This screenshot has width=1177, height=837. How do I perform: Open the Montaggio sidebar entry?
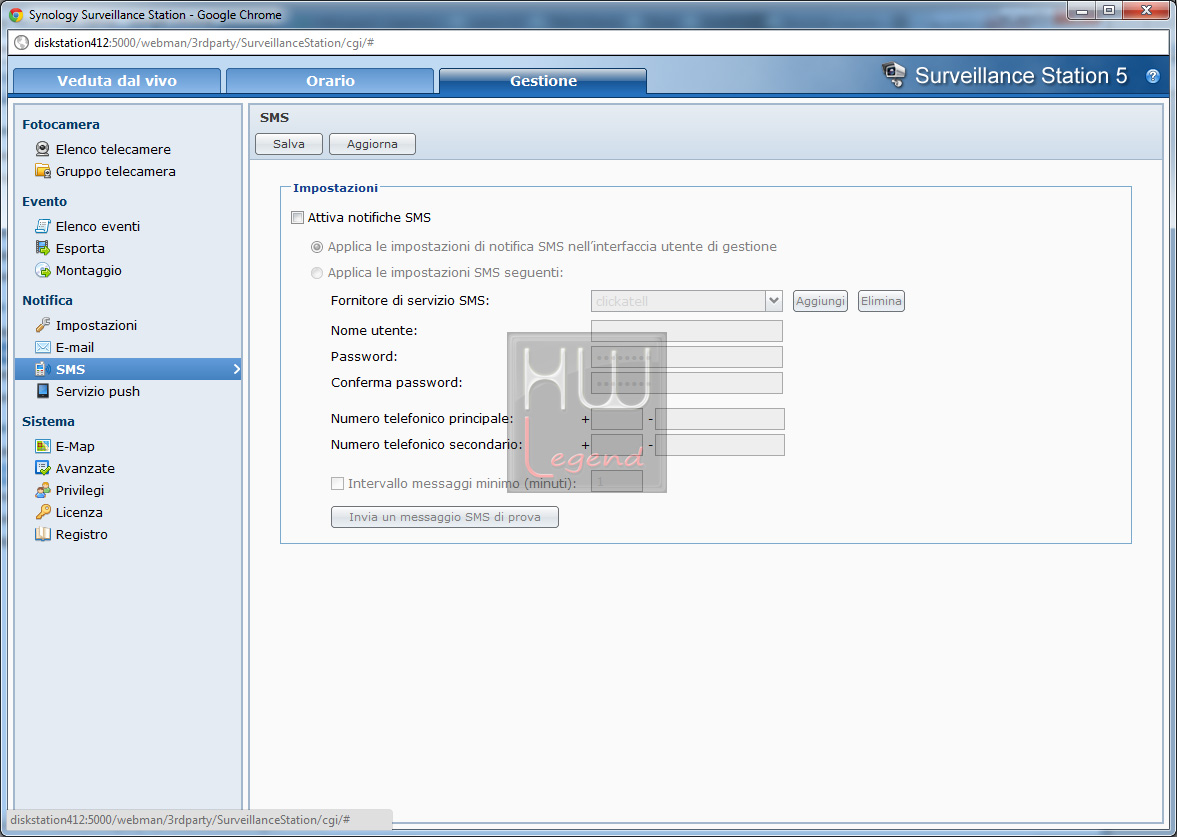click(x=89, y=270)
